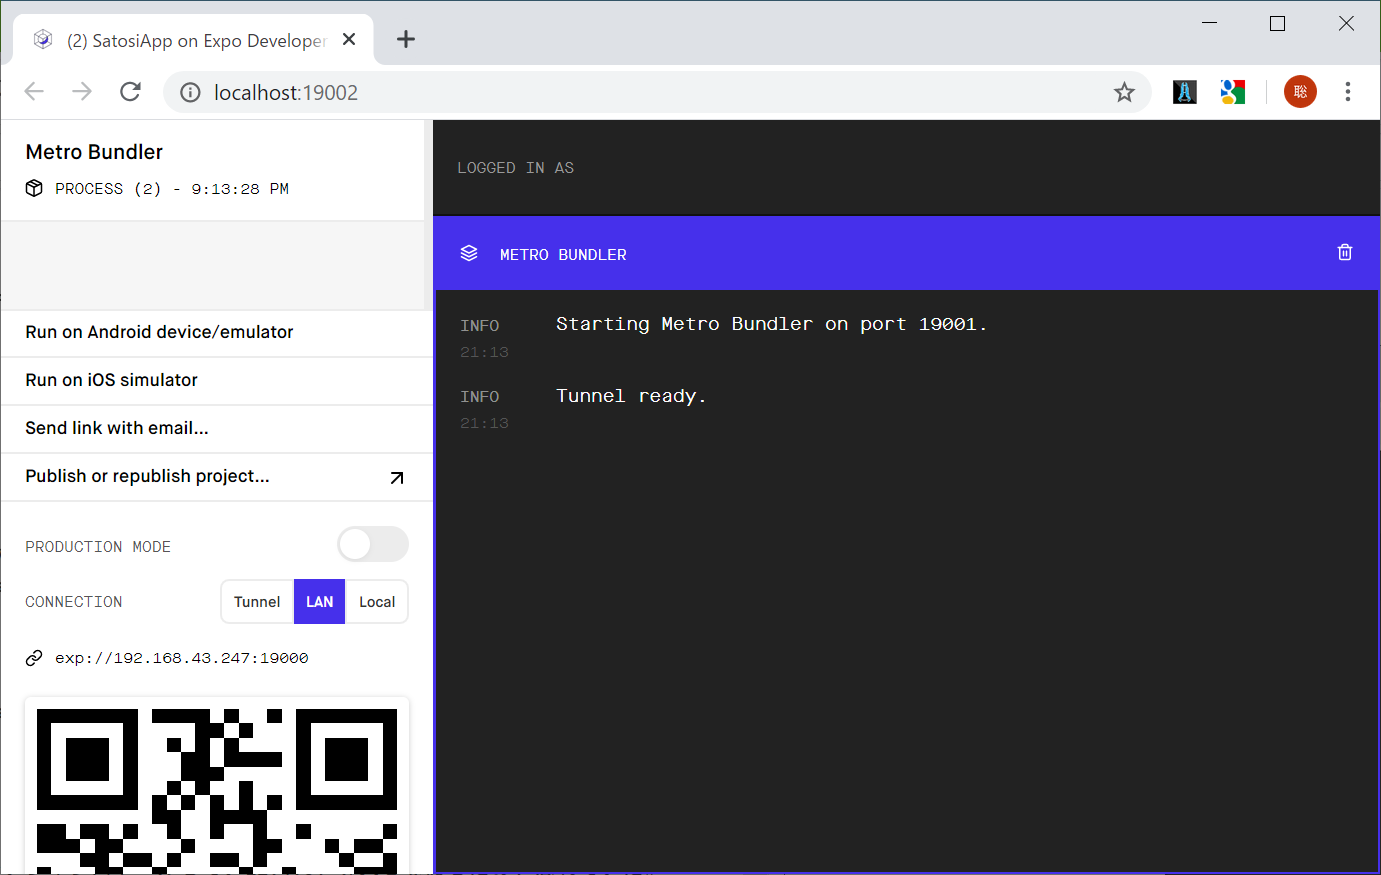
Task: Click the layers icon beside METRO BUNDLER
Action: pyautogui.click(x=469, y=254)
